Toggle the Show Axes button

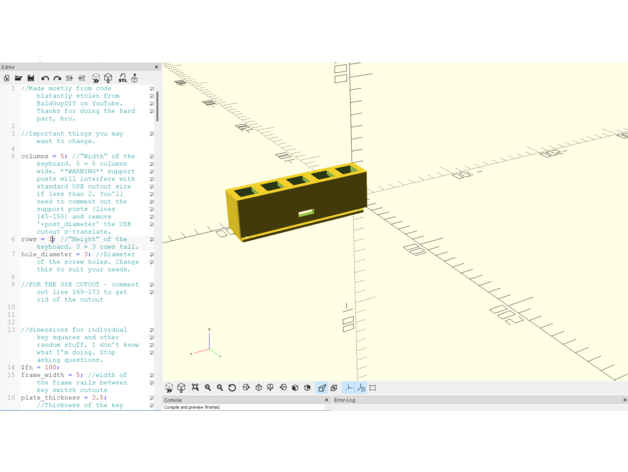point(348,388)
